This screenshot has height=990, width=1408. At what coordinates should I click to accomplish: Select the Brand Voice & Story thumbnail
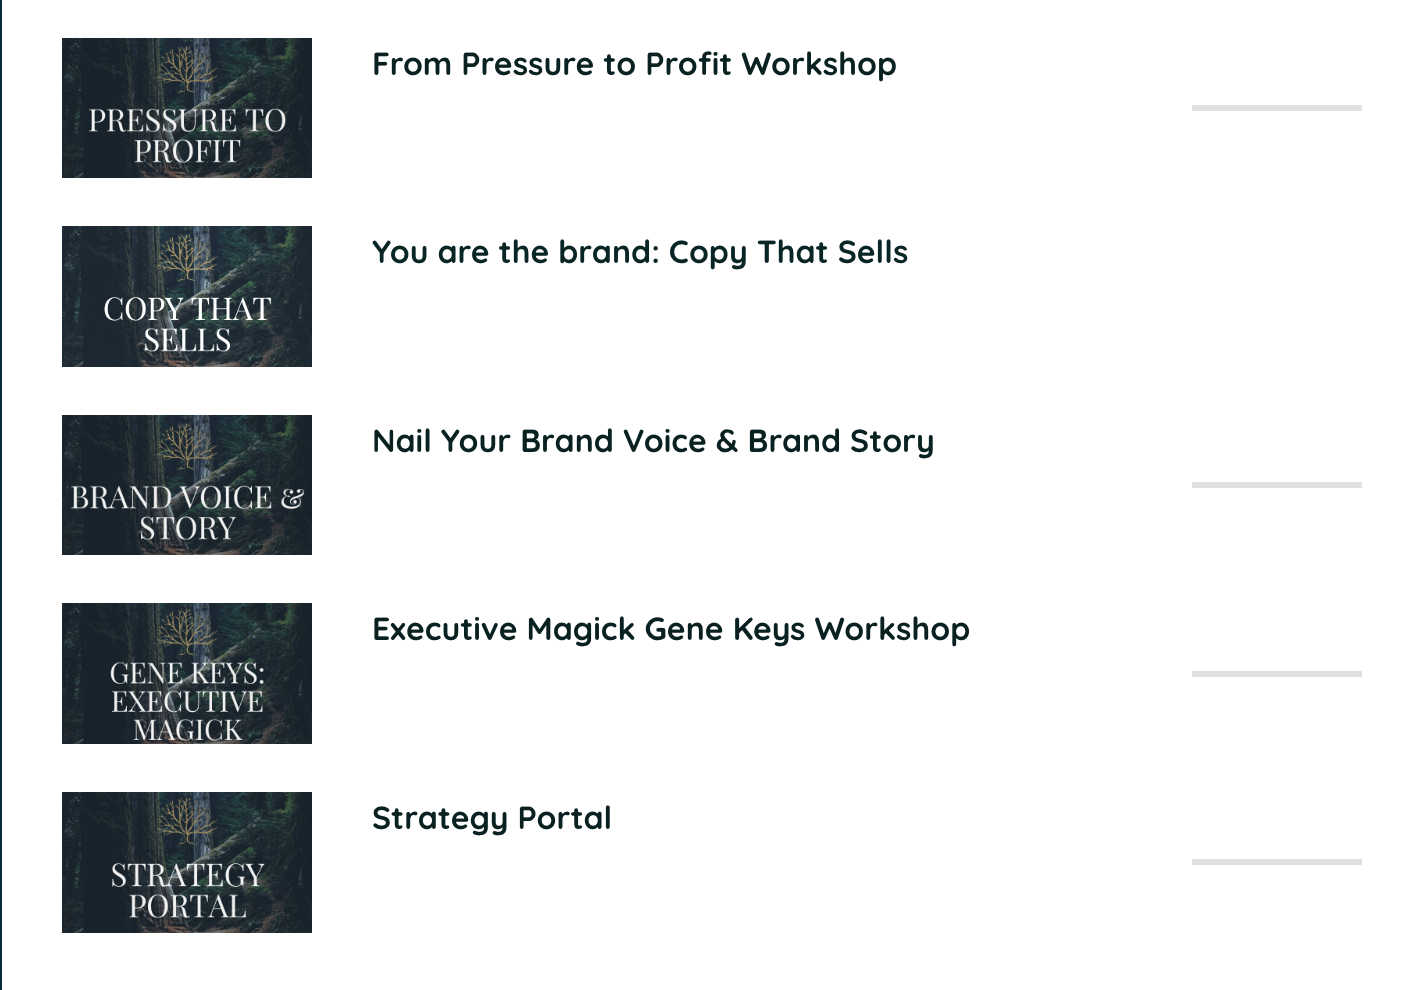click(187, 485)
